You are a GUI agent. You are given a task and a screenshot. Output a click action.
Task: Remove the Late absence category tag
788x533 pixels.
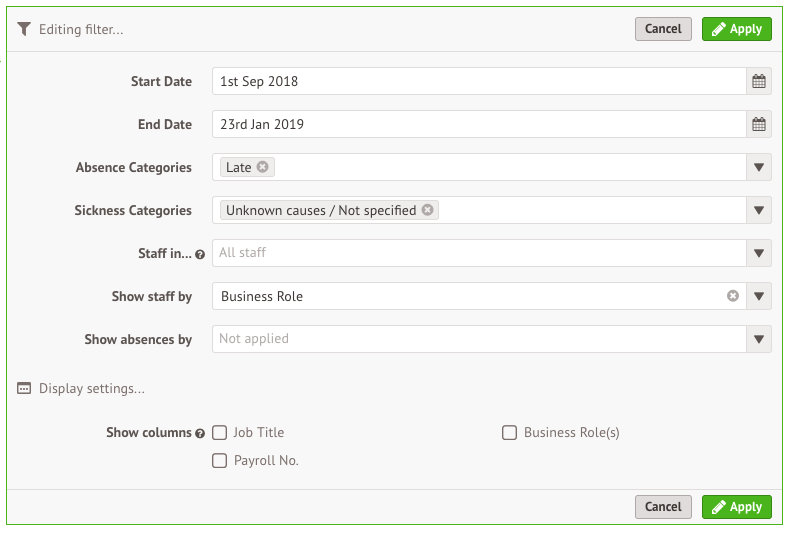(262, 167)
